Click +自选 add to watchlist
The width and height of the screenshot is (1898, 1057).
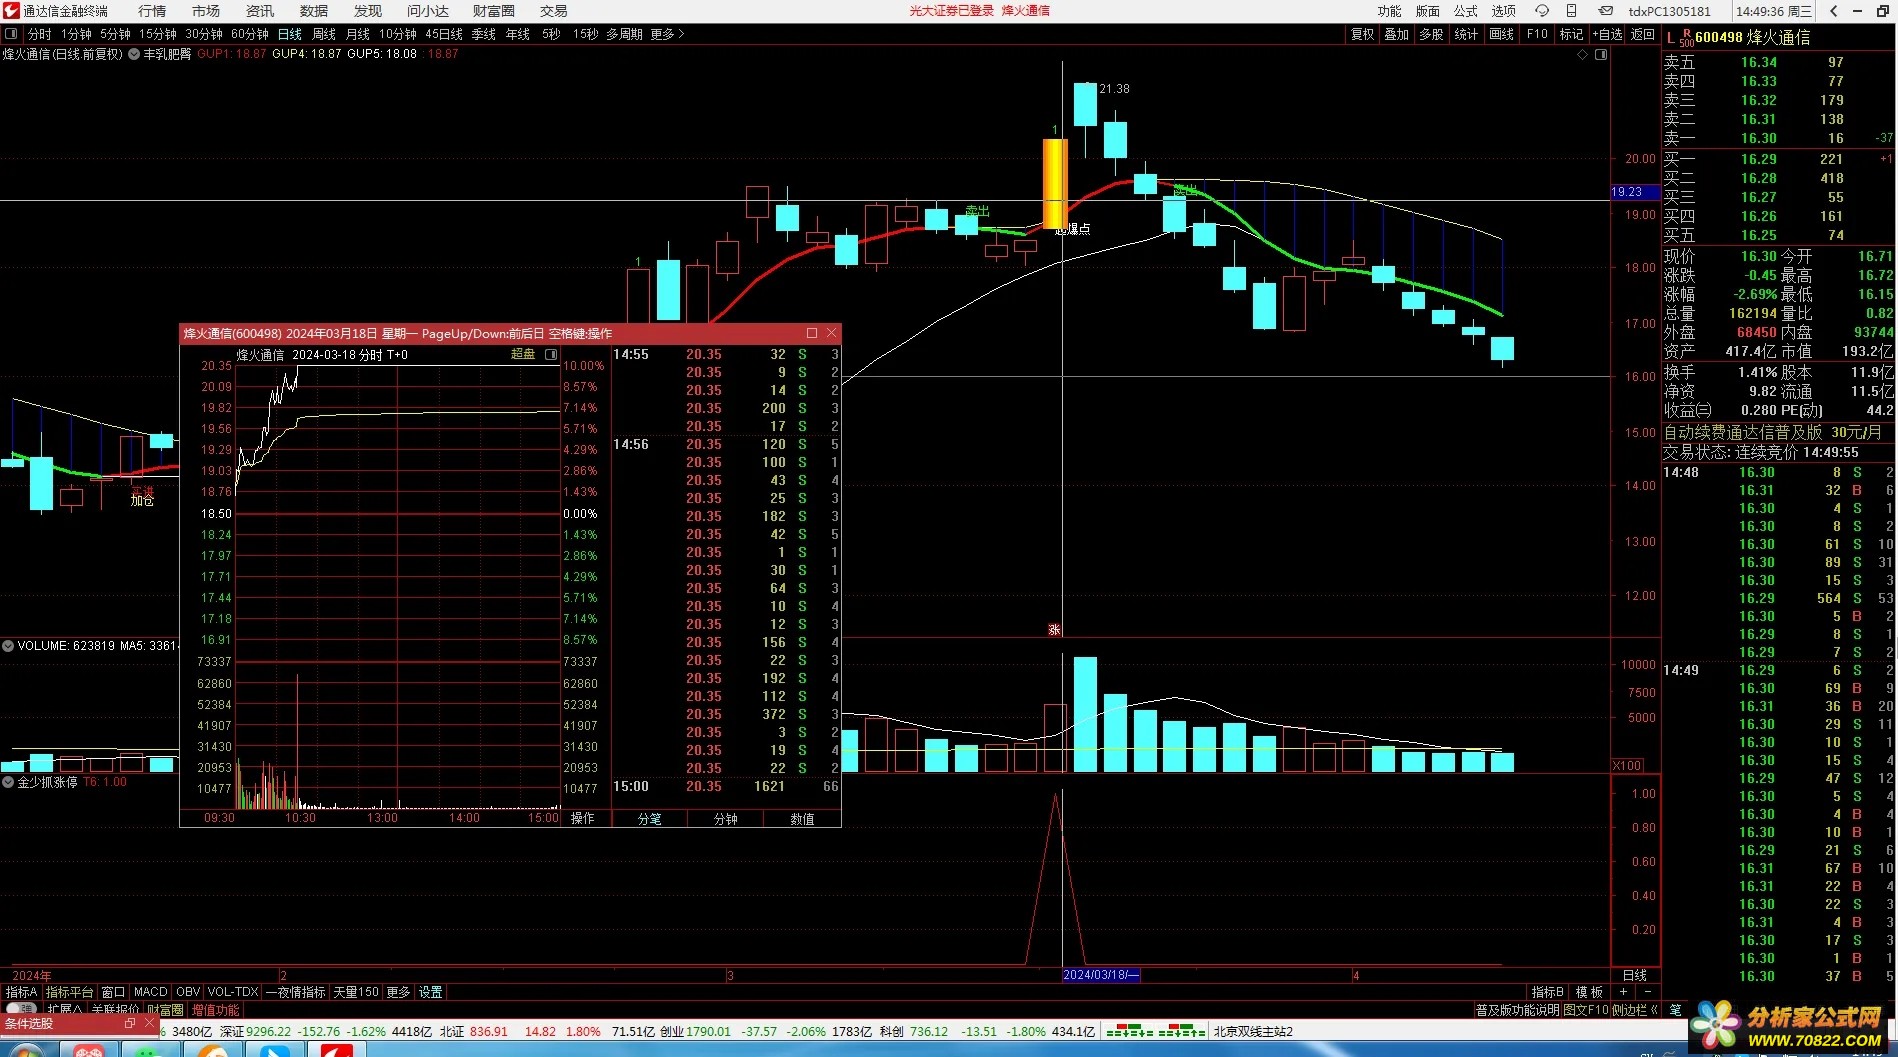1607,34
